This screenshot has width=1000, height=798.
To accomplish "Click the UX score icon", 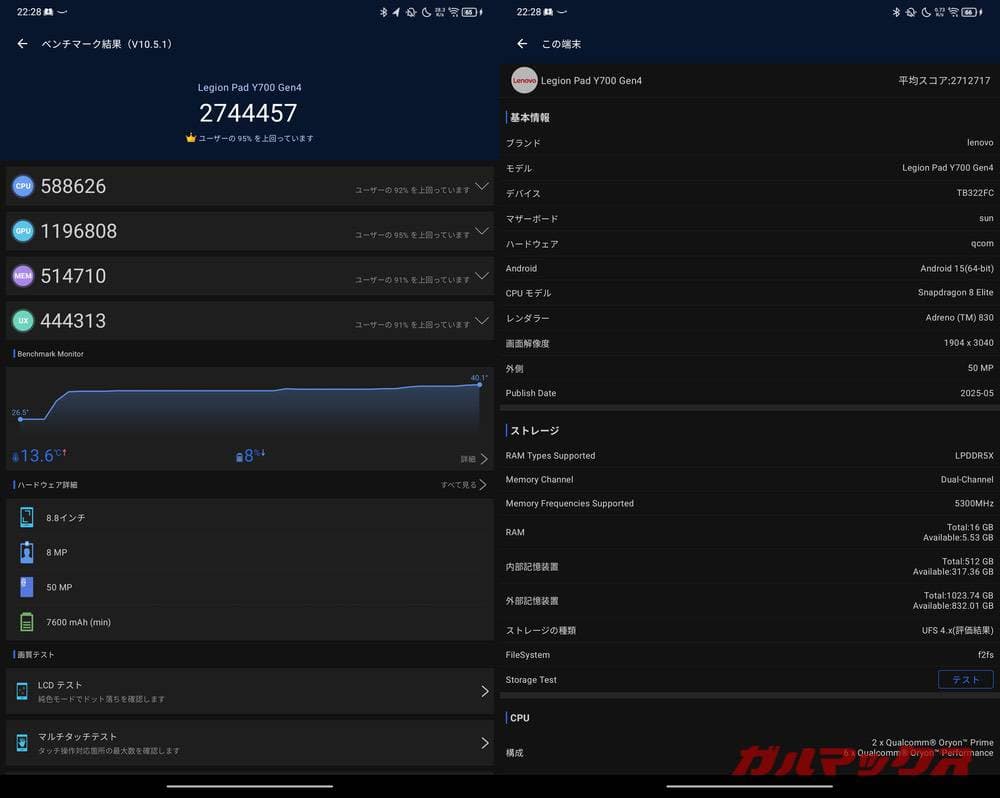I will click(x=22, y=321).
